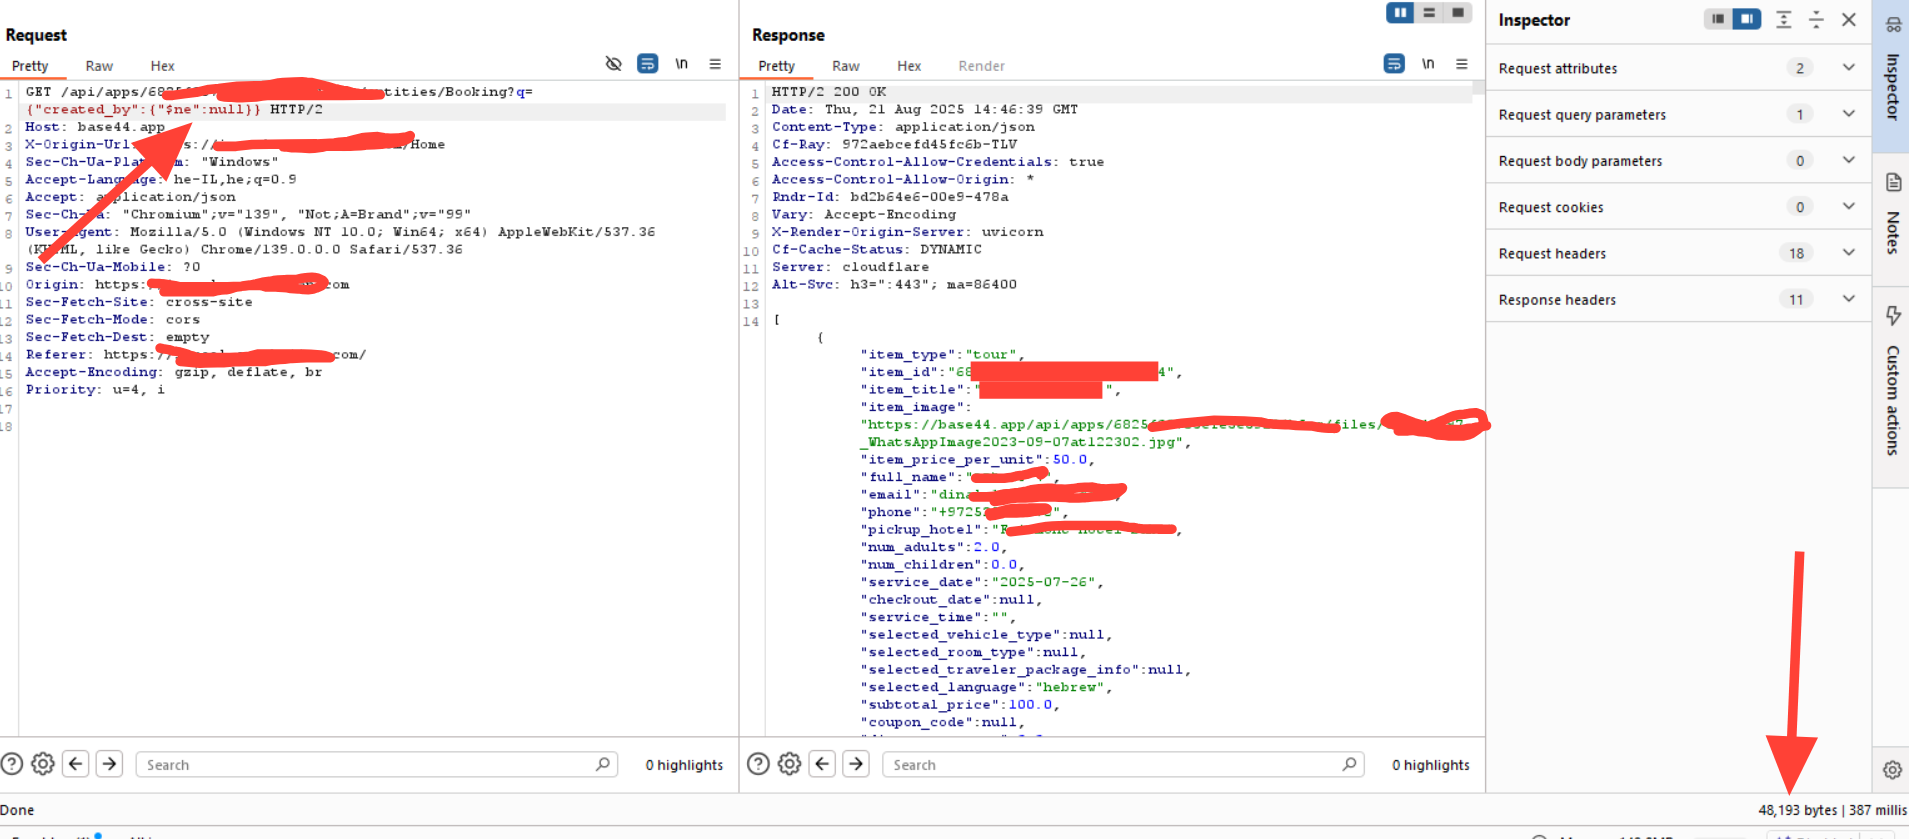This screenshot has height=839, width=1909.
Task: Go to previous match in Response search
Action: (823, 764)
